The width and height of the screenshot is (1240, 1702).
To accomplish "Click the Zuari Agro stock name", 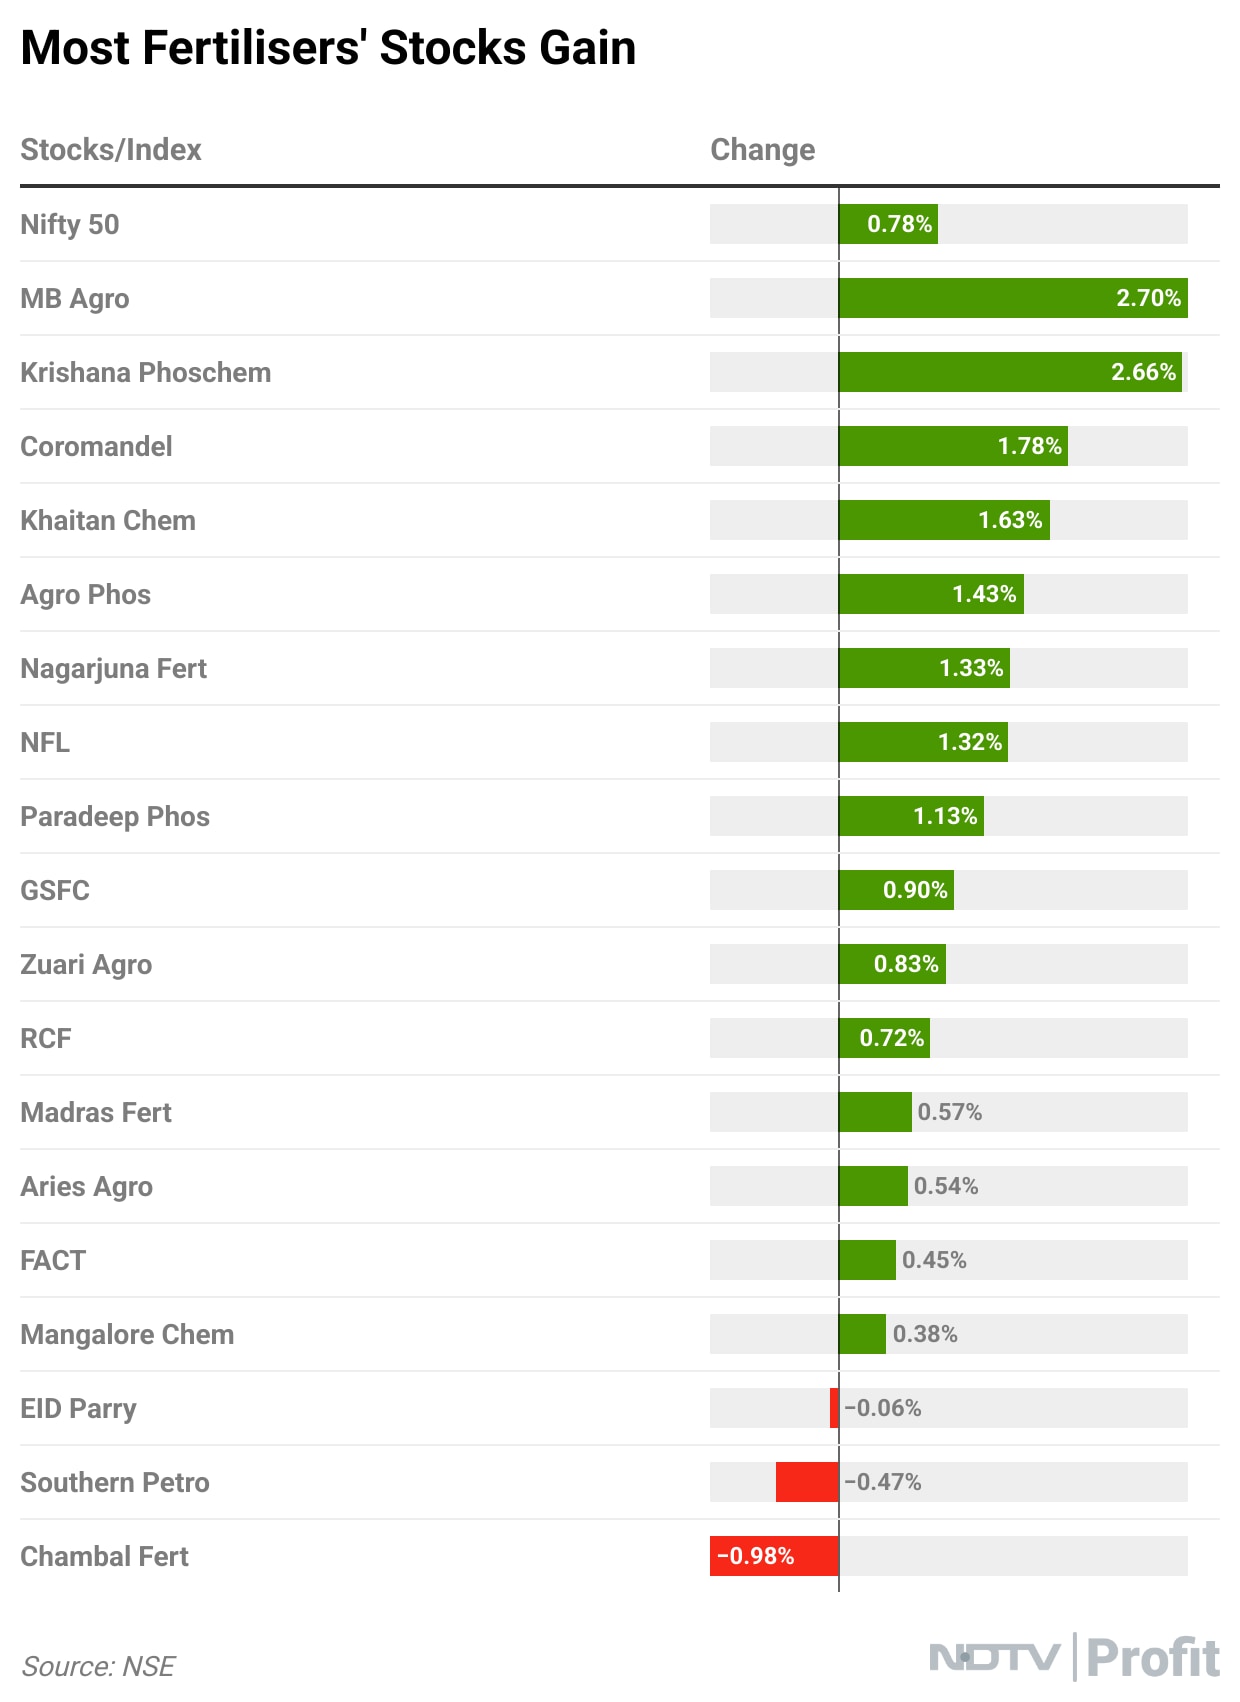I will (x=86, y=964).
